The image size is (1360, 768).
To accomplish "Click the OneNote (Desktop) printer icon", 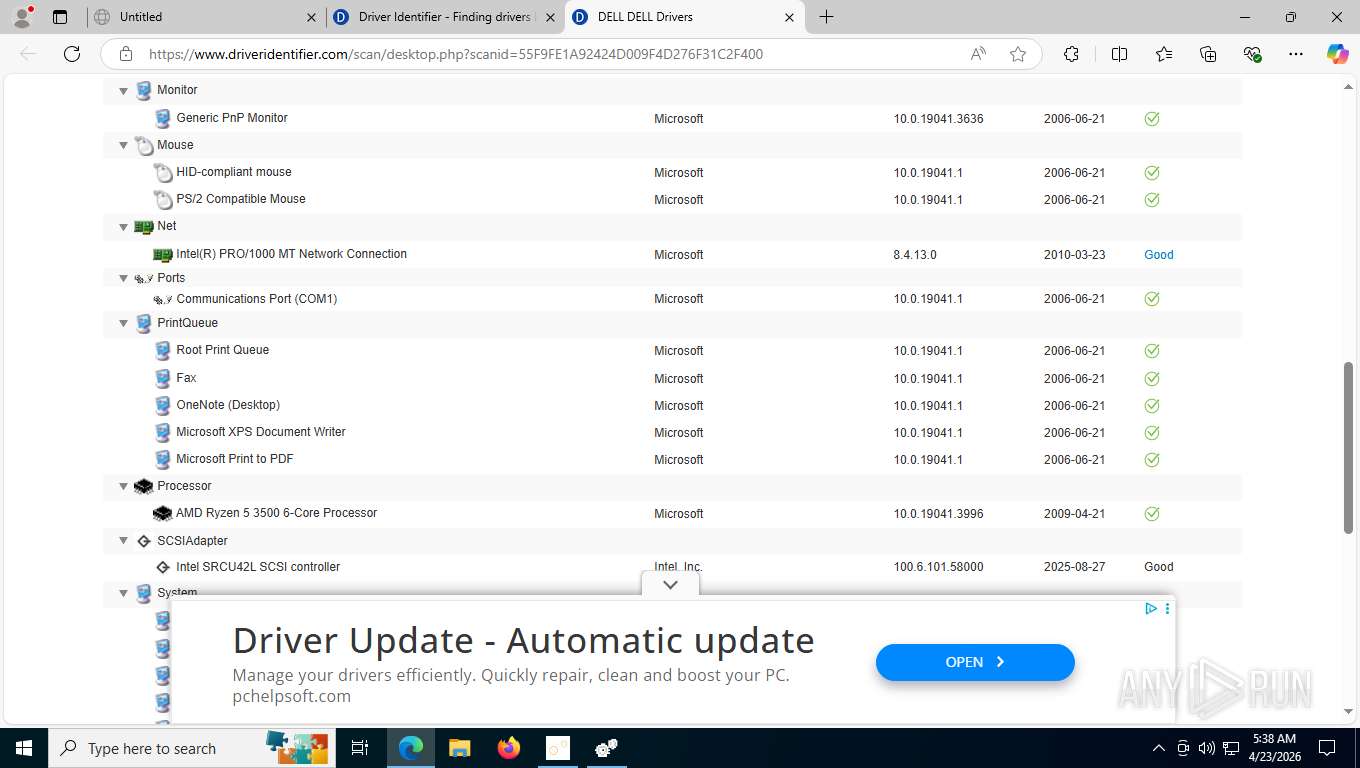I will point(163,405).
